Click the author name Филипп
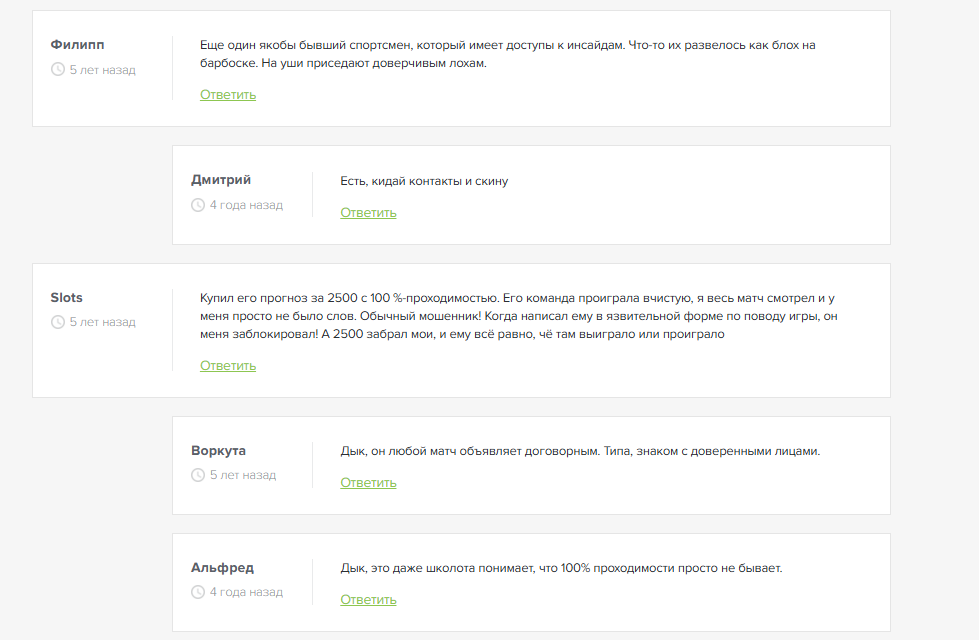Image resolution: width=979 pixels, height=640 pixels. click(77, 45)
